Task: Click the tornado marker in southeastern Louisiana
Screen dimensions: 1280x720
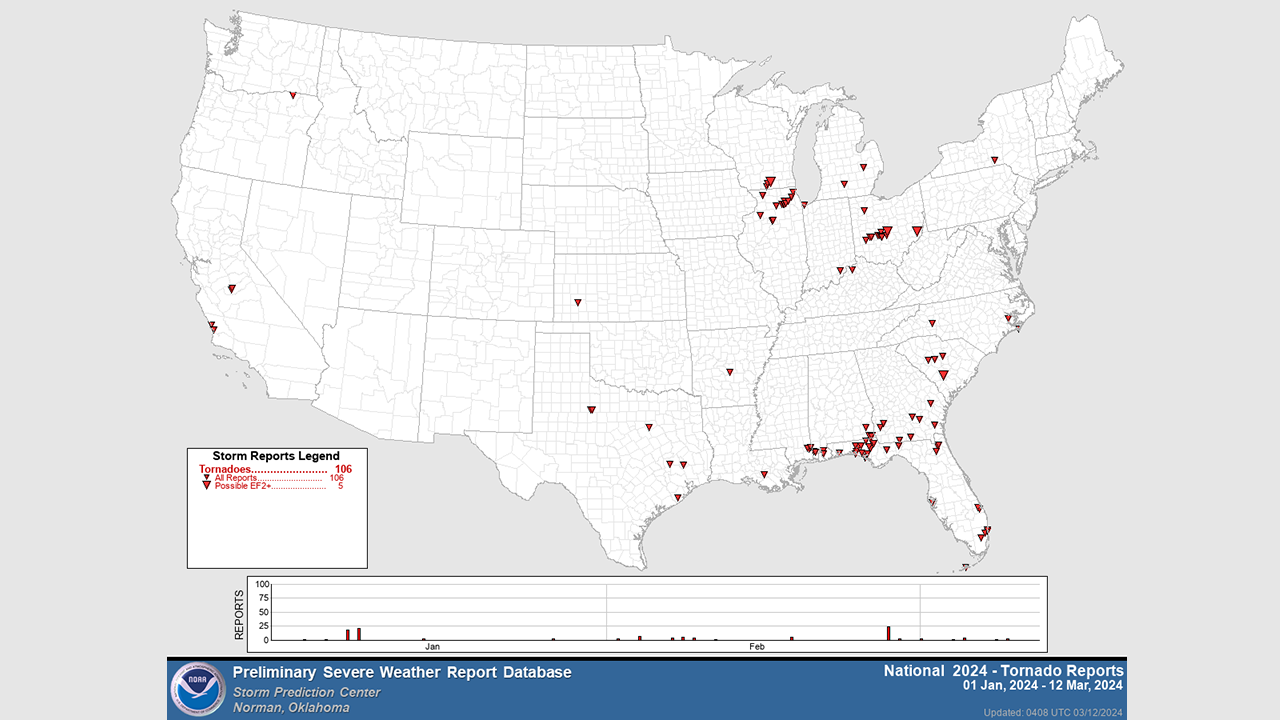Action: [x=764, y=474]
